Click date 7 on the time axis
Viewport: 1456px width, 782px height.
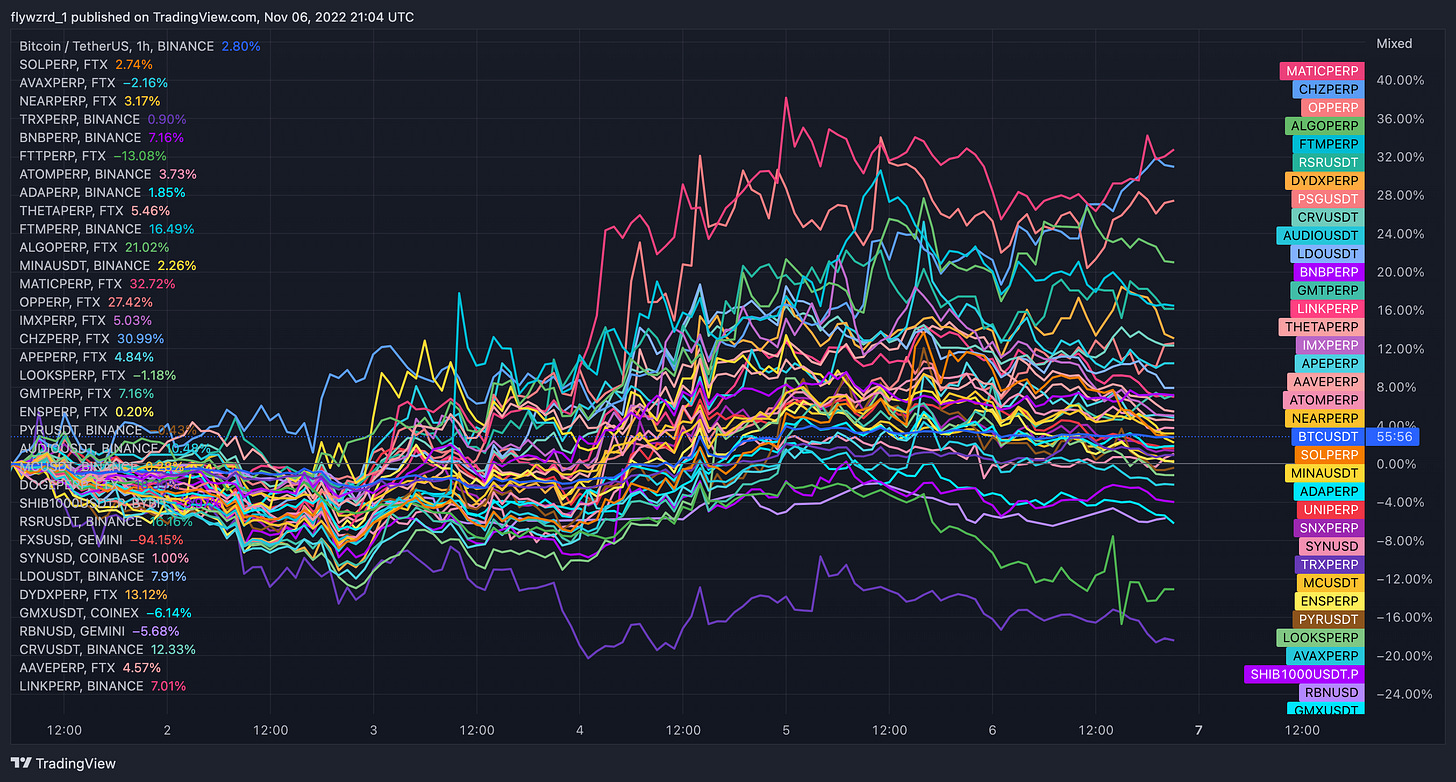click(x=1199, y=730)
